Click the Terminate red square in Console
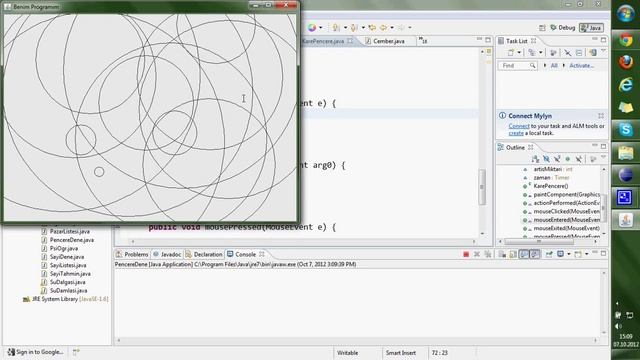 (x=466, y=254)
